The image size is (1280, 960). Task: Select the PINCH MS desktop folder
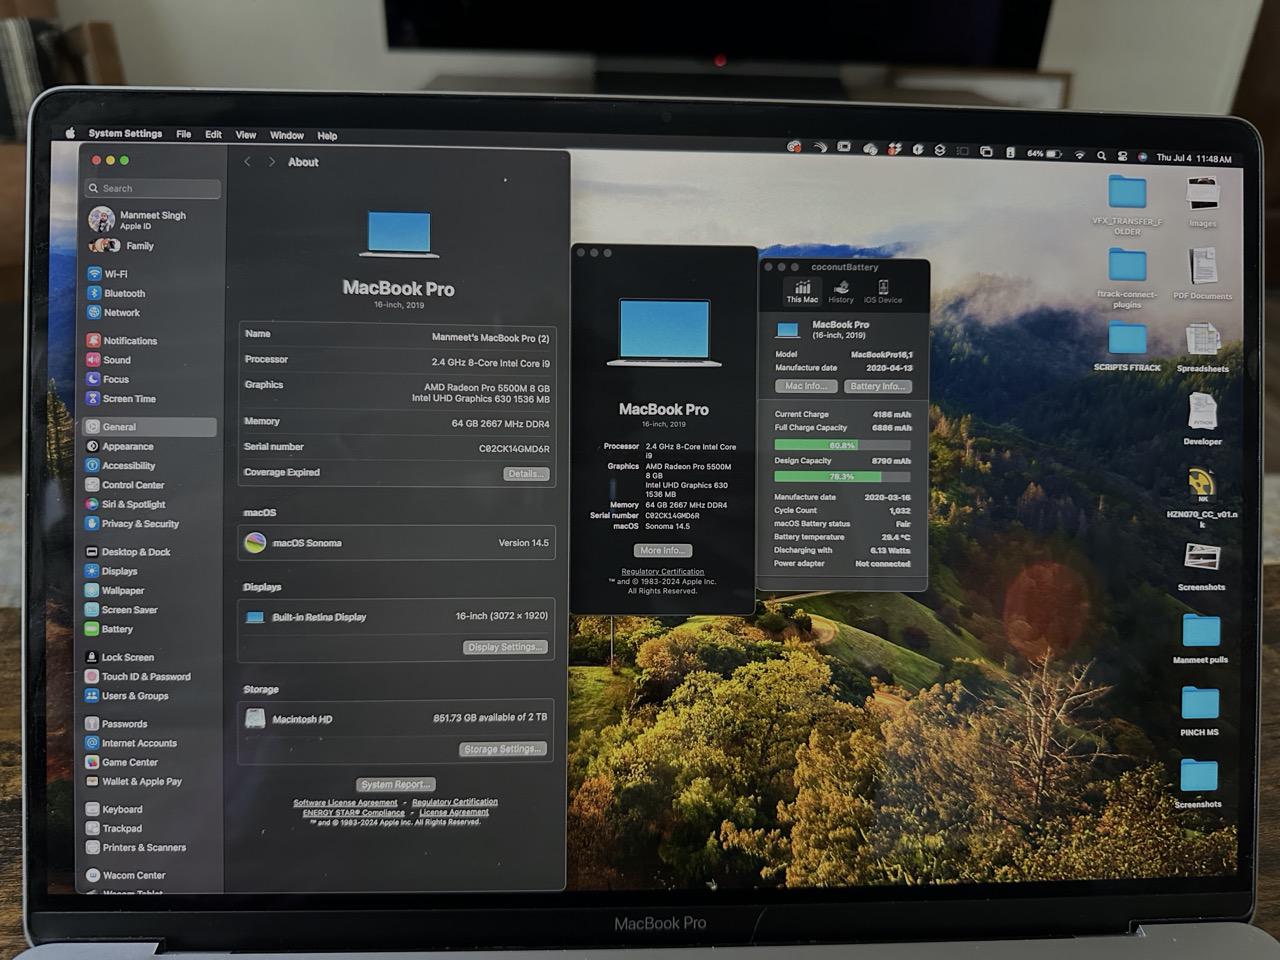pos(1200,712)
